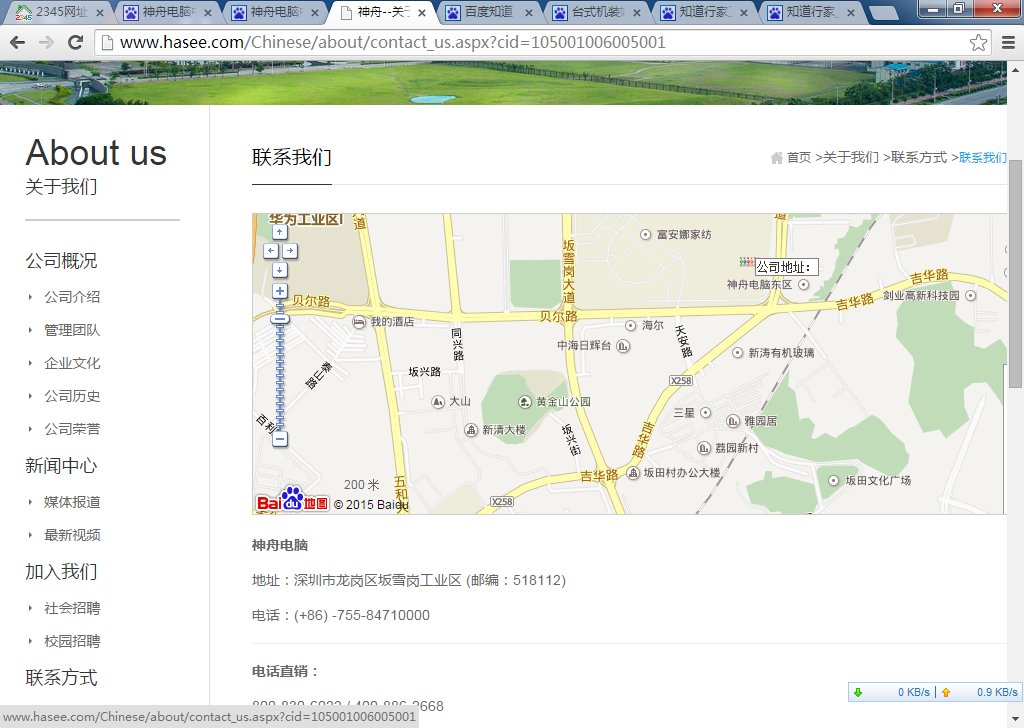Zoom in the map with plus button
The height and width of the screenshot is (728, 1024).
click(280, 291)
